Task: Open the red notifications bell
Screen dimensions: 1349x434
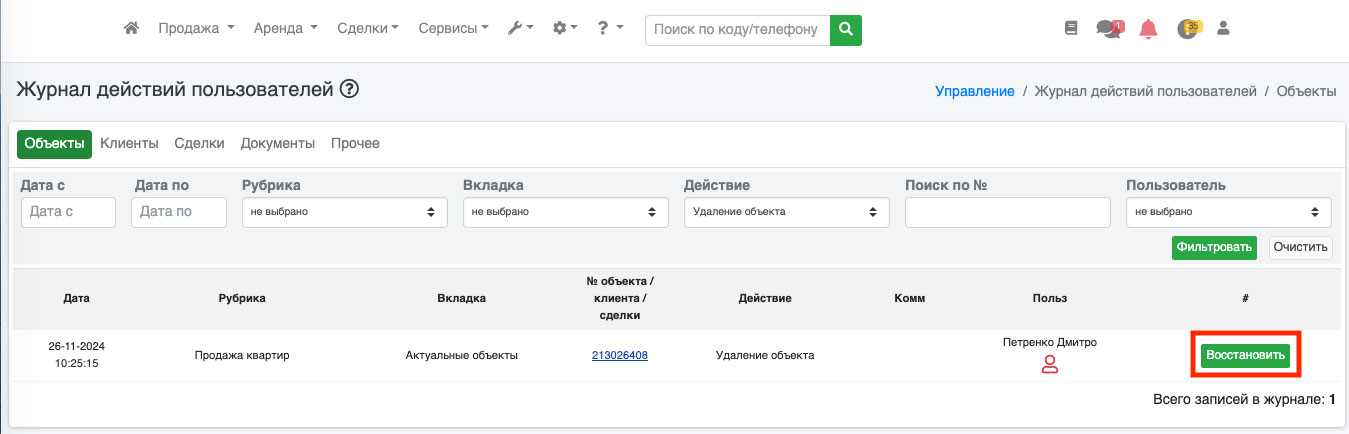Action: 1148,29
